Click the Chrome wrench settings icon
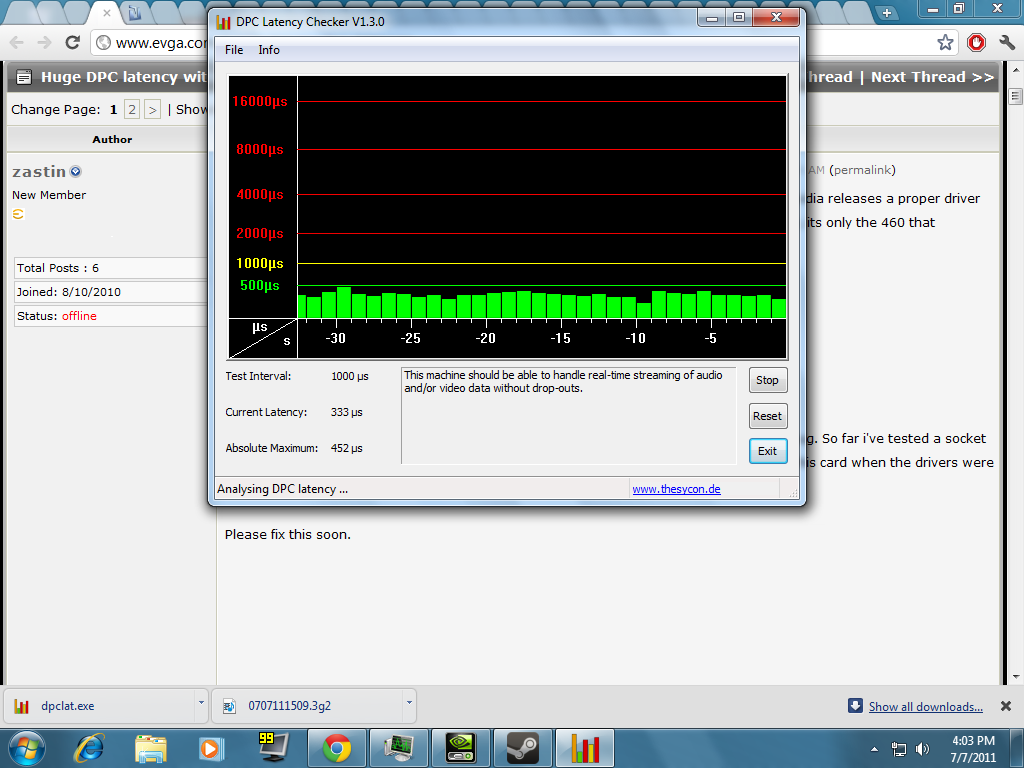 click(x=1007, y=42)
